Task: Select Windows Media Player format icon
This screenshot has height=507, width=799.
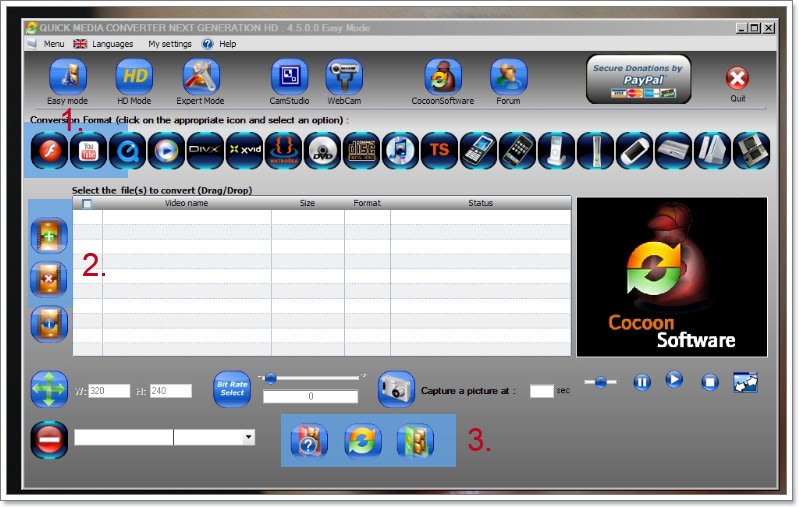Action: [x=167, y=150]
